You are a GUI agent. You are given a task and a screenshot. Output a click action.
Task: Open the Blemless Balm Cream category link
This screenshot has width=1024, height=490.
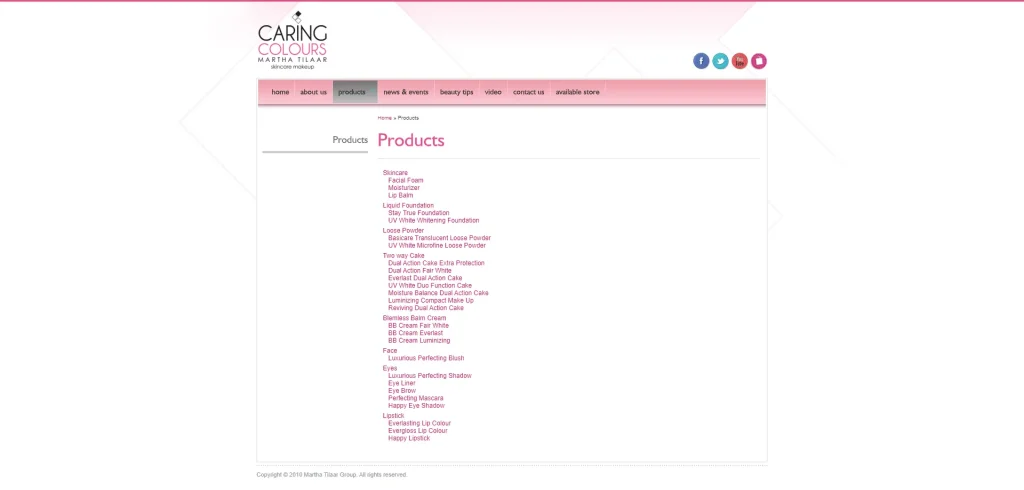click(415, 318)
